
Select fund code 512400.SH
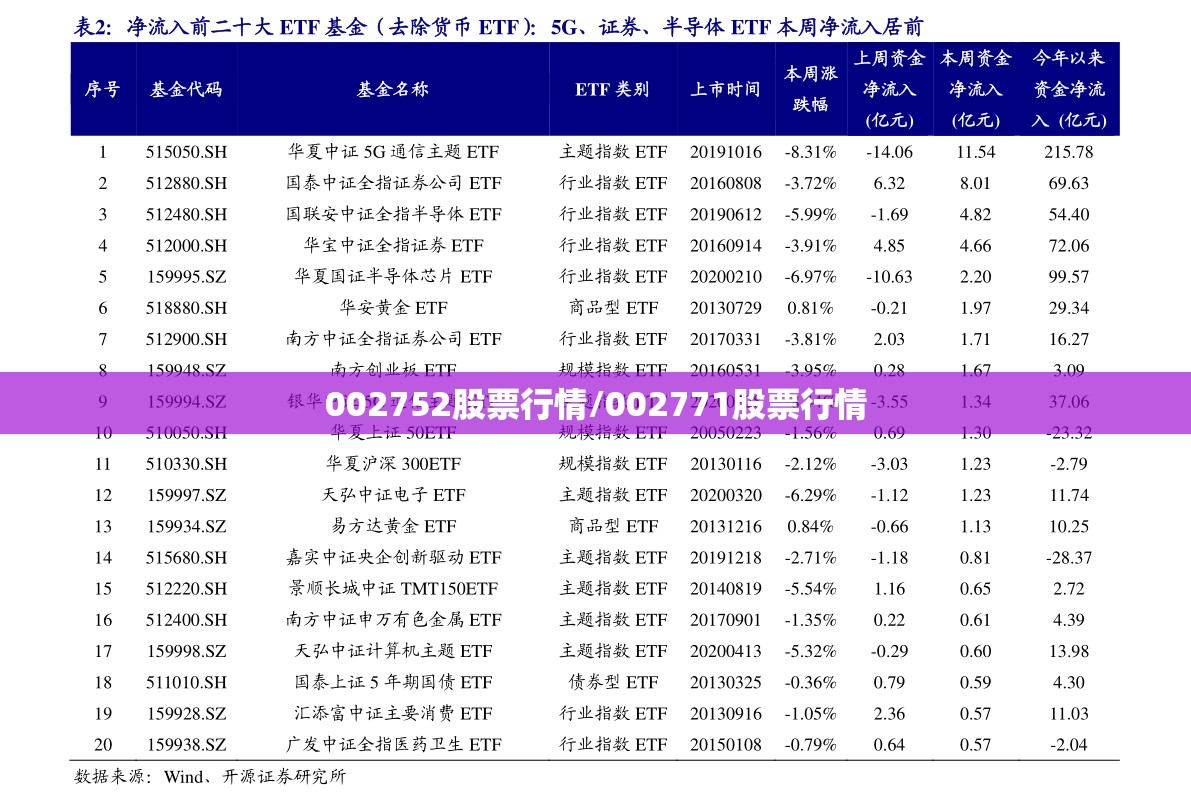pyautogui.click(x=186, y=620)
